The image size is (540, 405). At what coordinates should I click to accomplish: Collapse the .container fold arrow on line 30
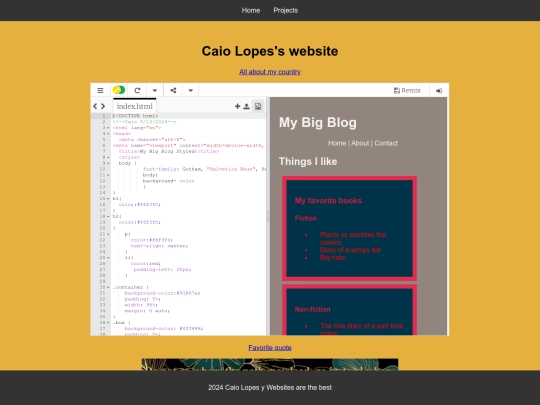108,287
